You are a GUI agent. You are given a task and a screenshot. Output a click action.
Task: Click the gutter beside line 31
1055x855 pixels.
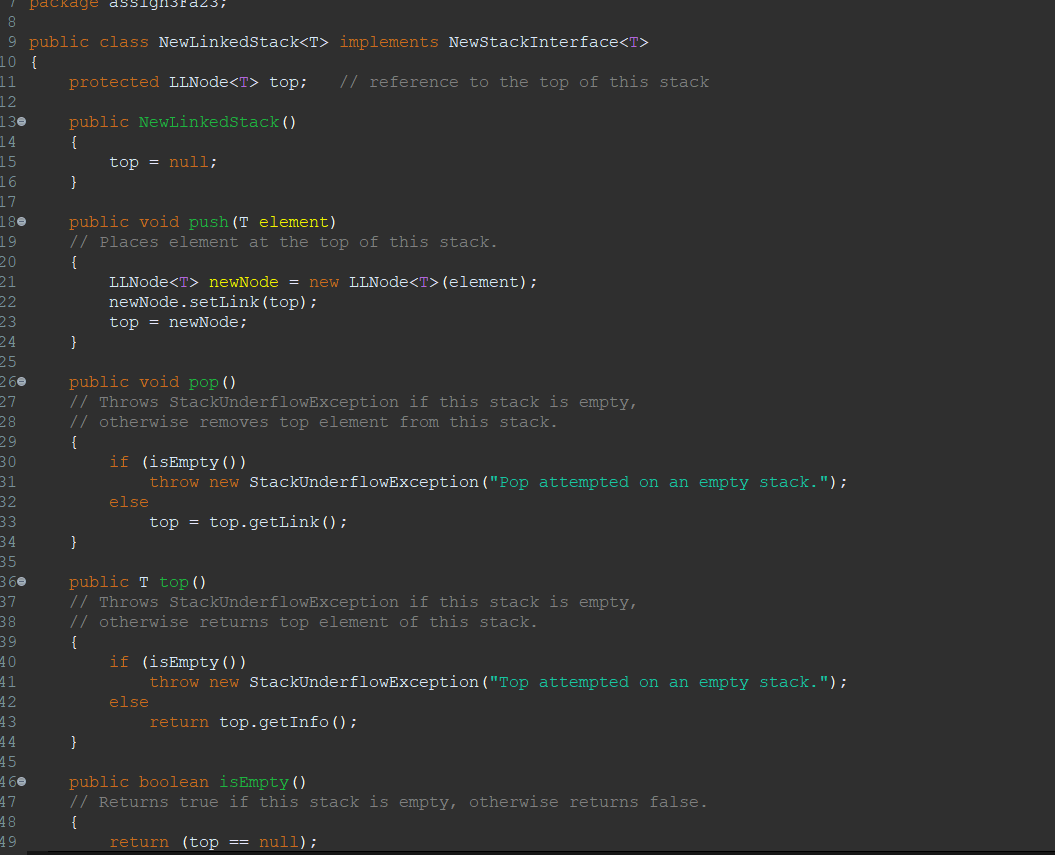(9, 481)
